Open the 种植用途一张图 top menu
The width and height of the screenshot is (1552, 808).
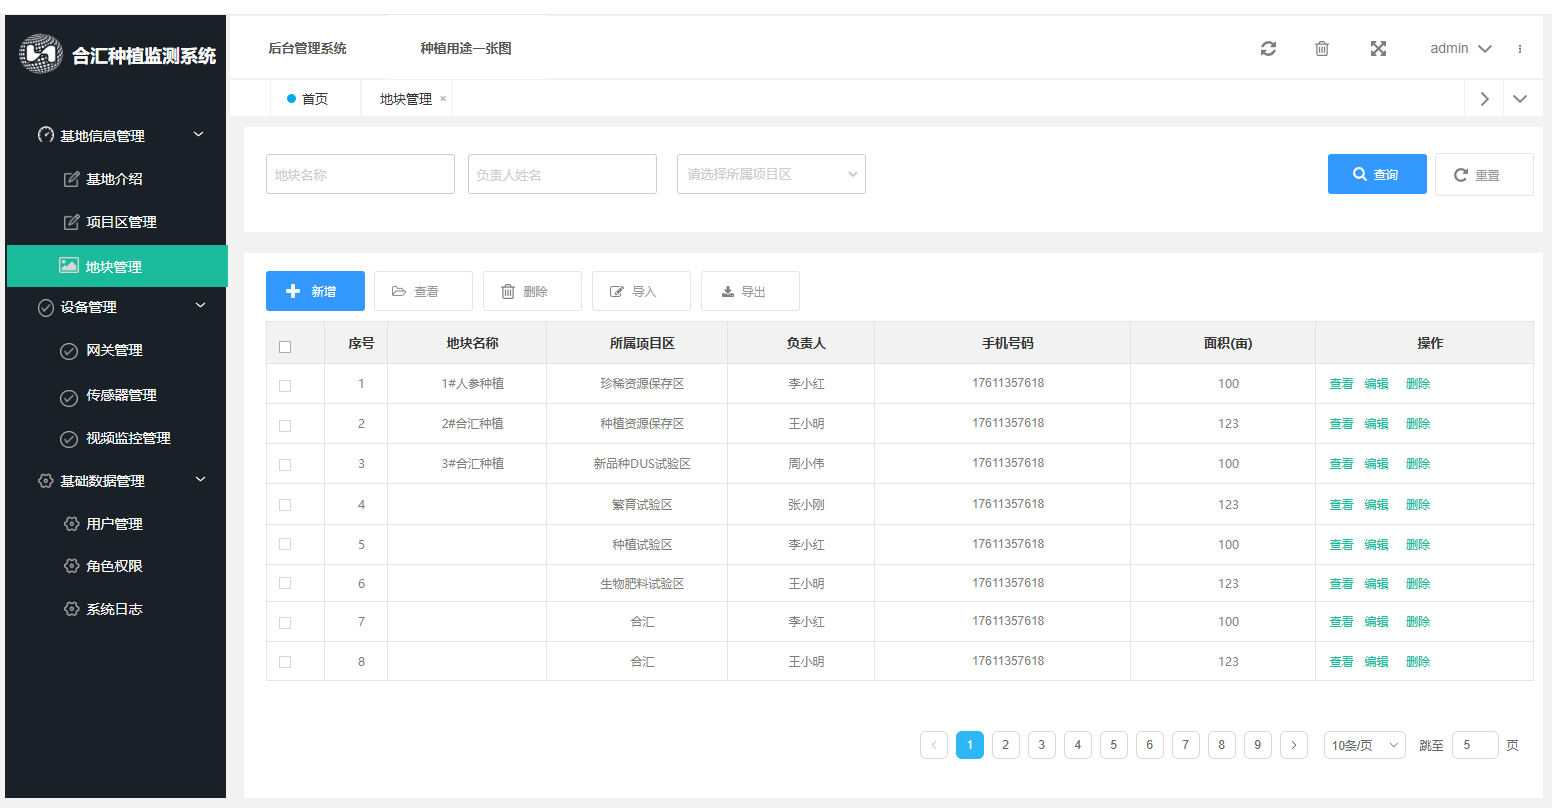[465, 48]
